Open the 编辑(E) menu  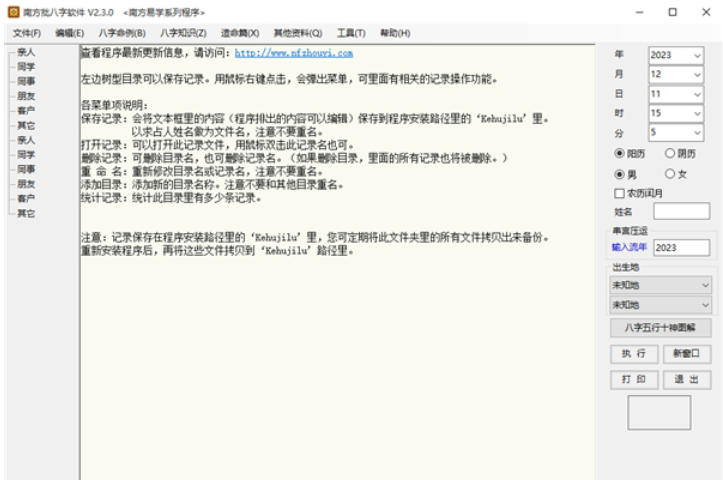69,33
